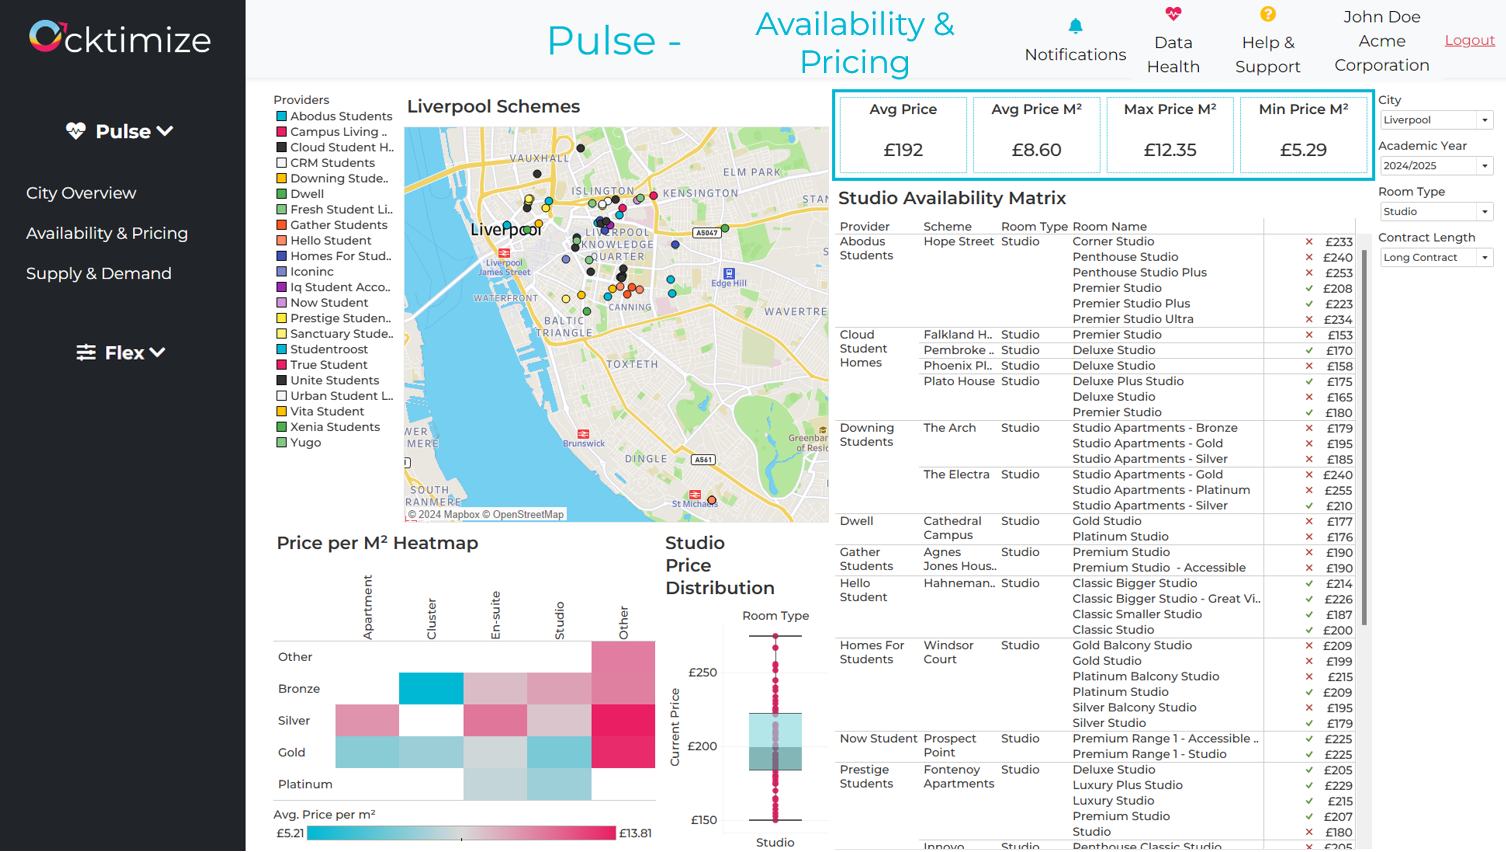Open the City dropdown set to Liverpool

(1435, 120)
